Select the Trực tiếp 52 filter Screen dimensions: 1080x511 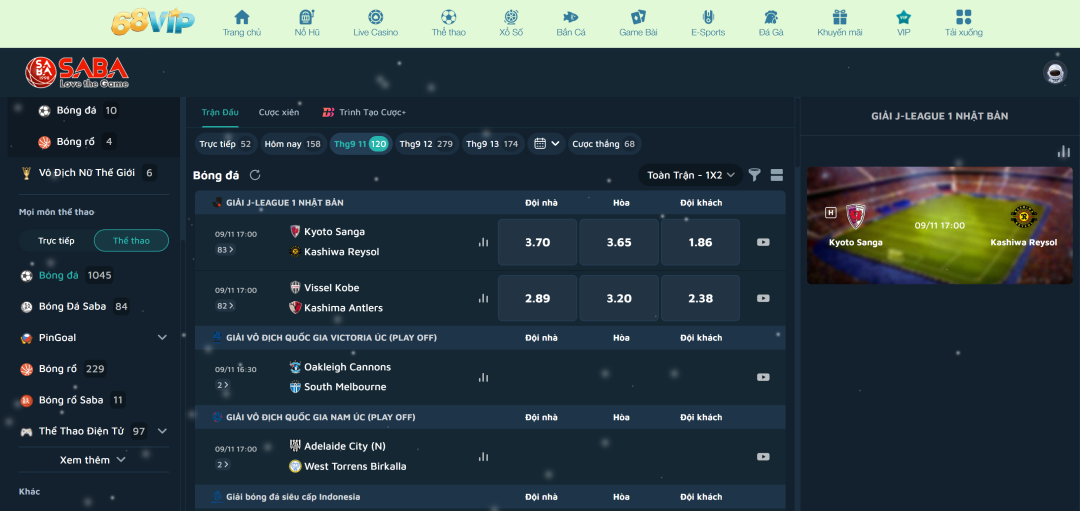[225, 144]
